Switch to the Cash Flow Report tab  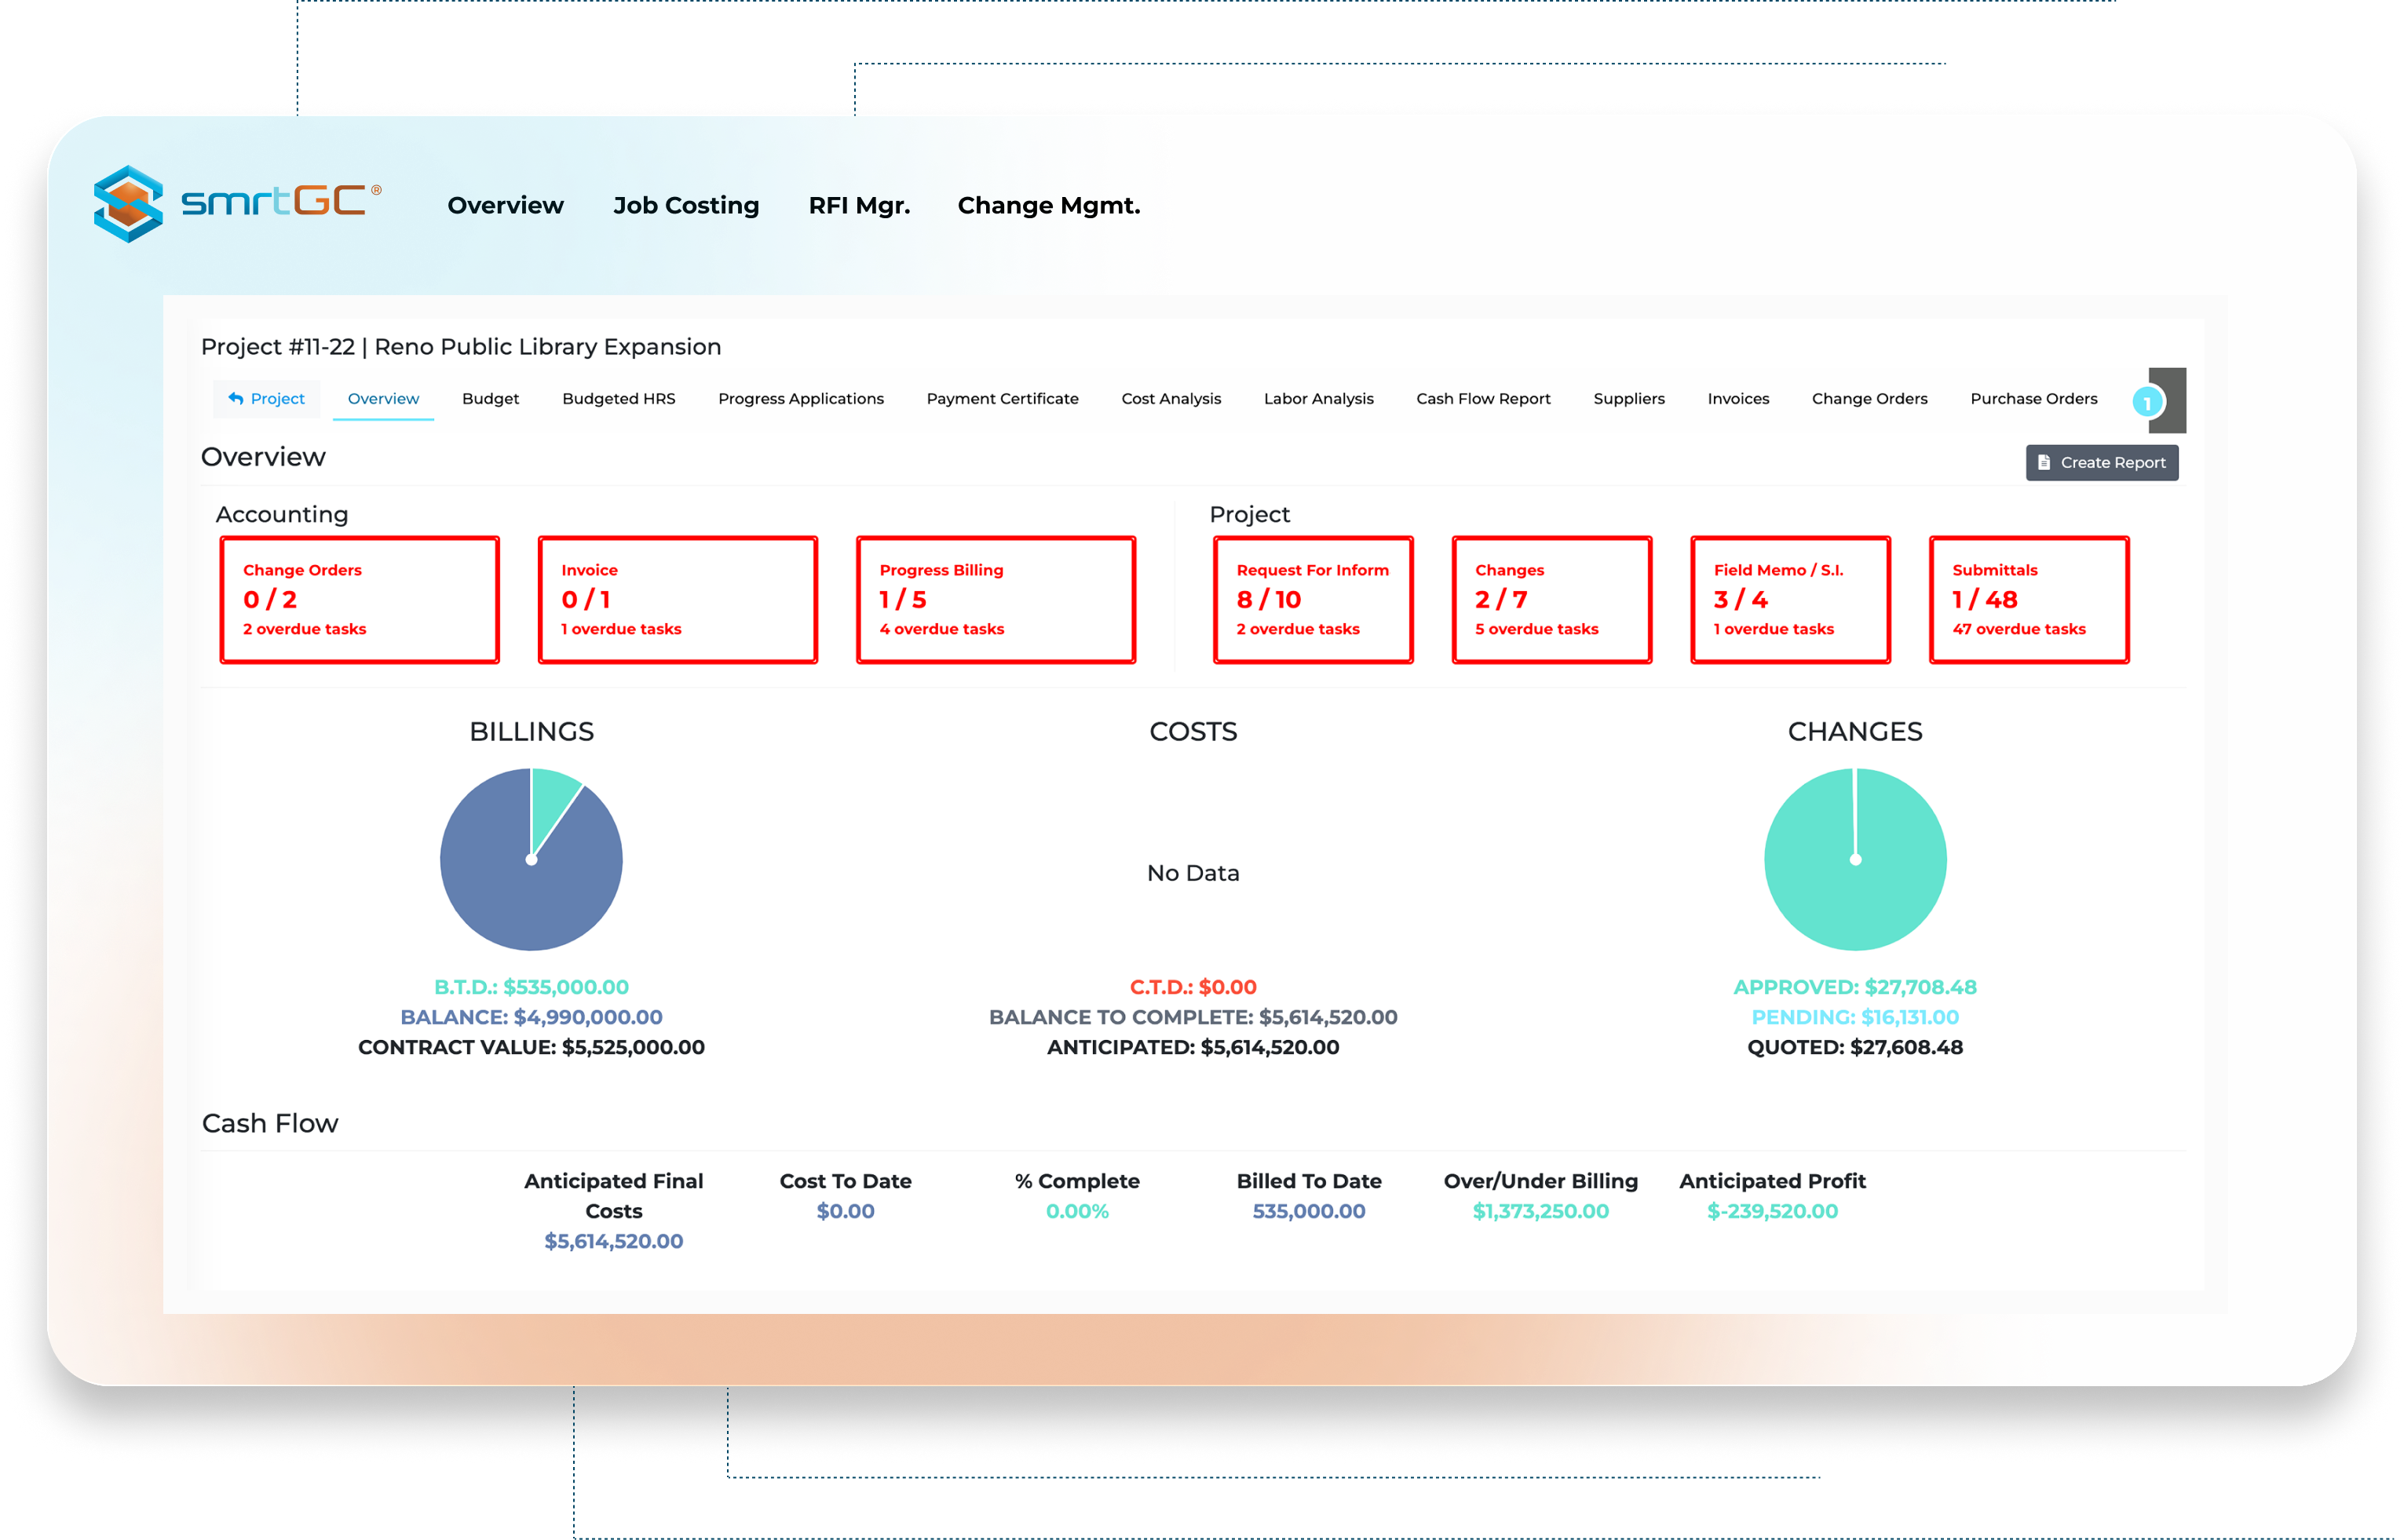click(x=1482, y=398)
